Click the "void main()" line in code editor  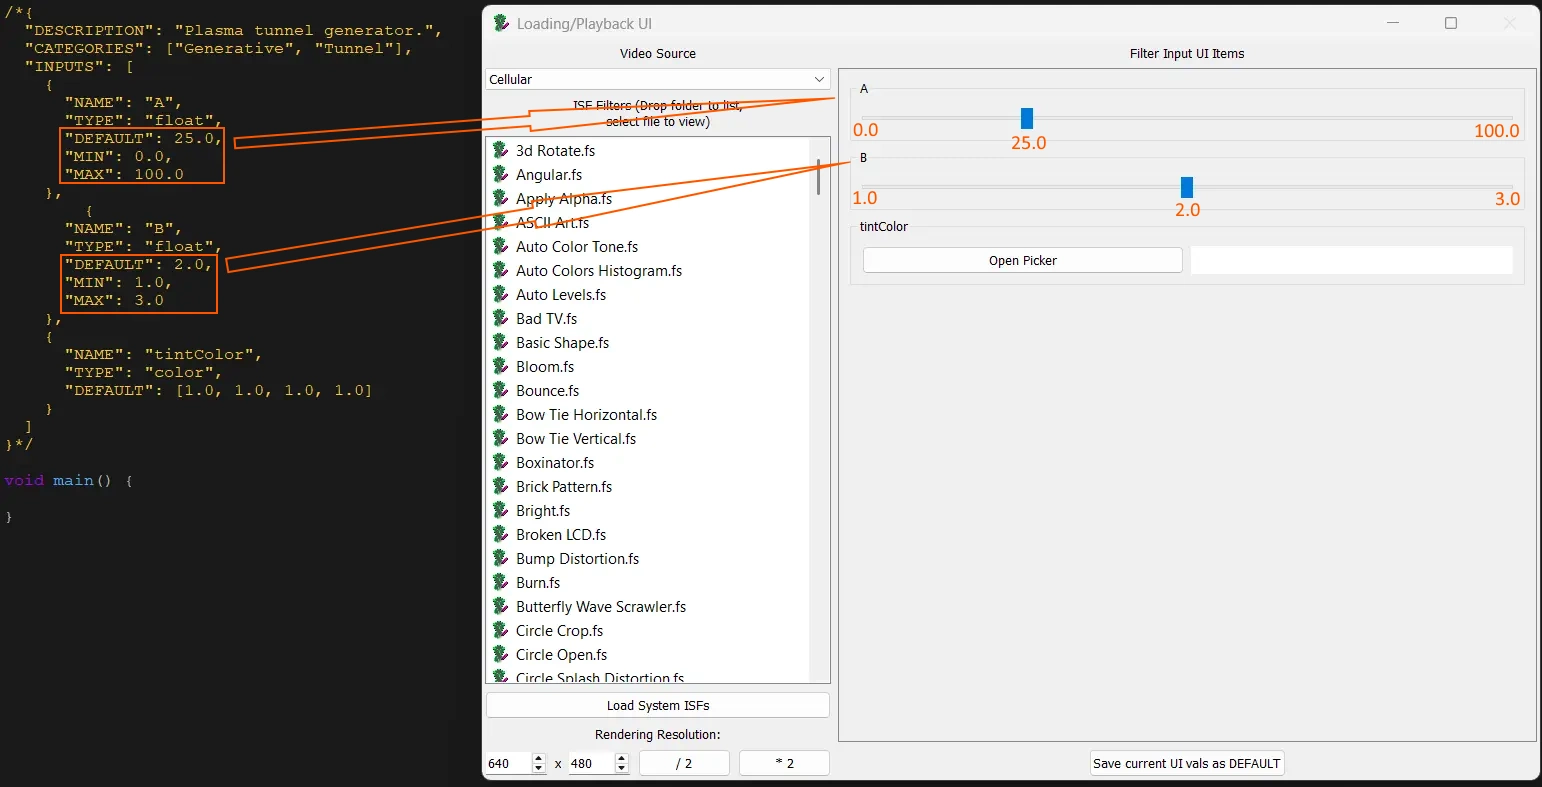tap(68, 480)
